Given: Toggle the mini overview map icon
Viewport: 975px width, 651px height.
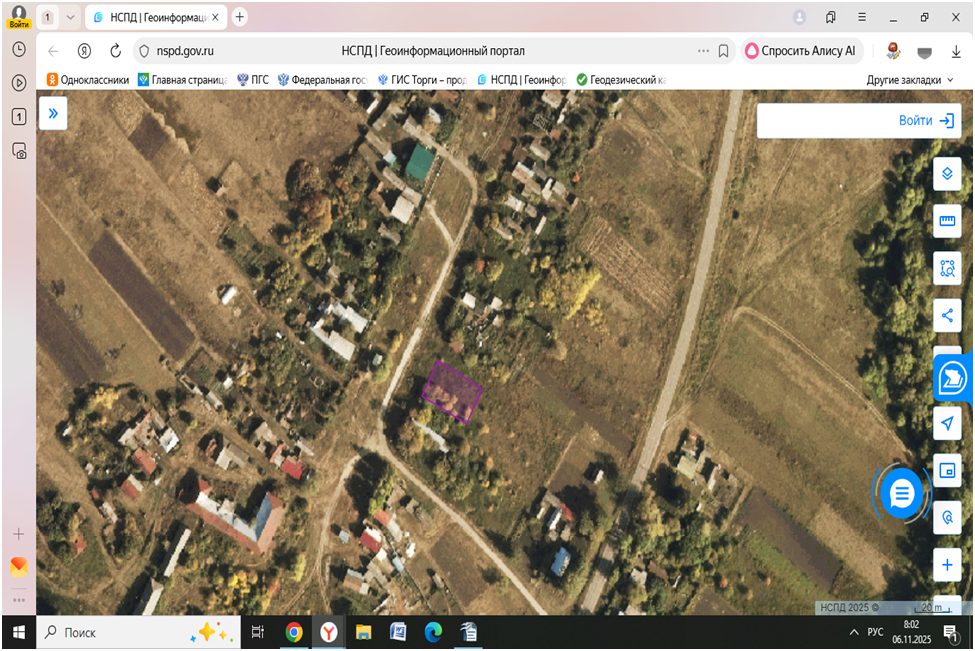Looking at the screenshot, I should click(946, 471).
